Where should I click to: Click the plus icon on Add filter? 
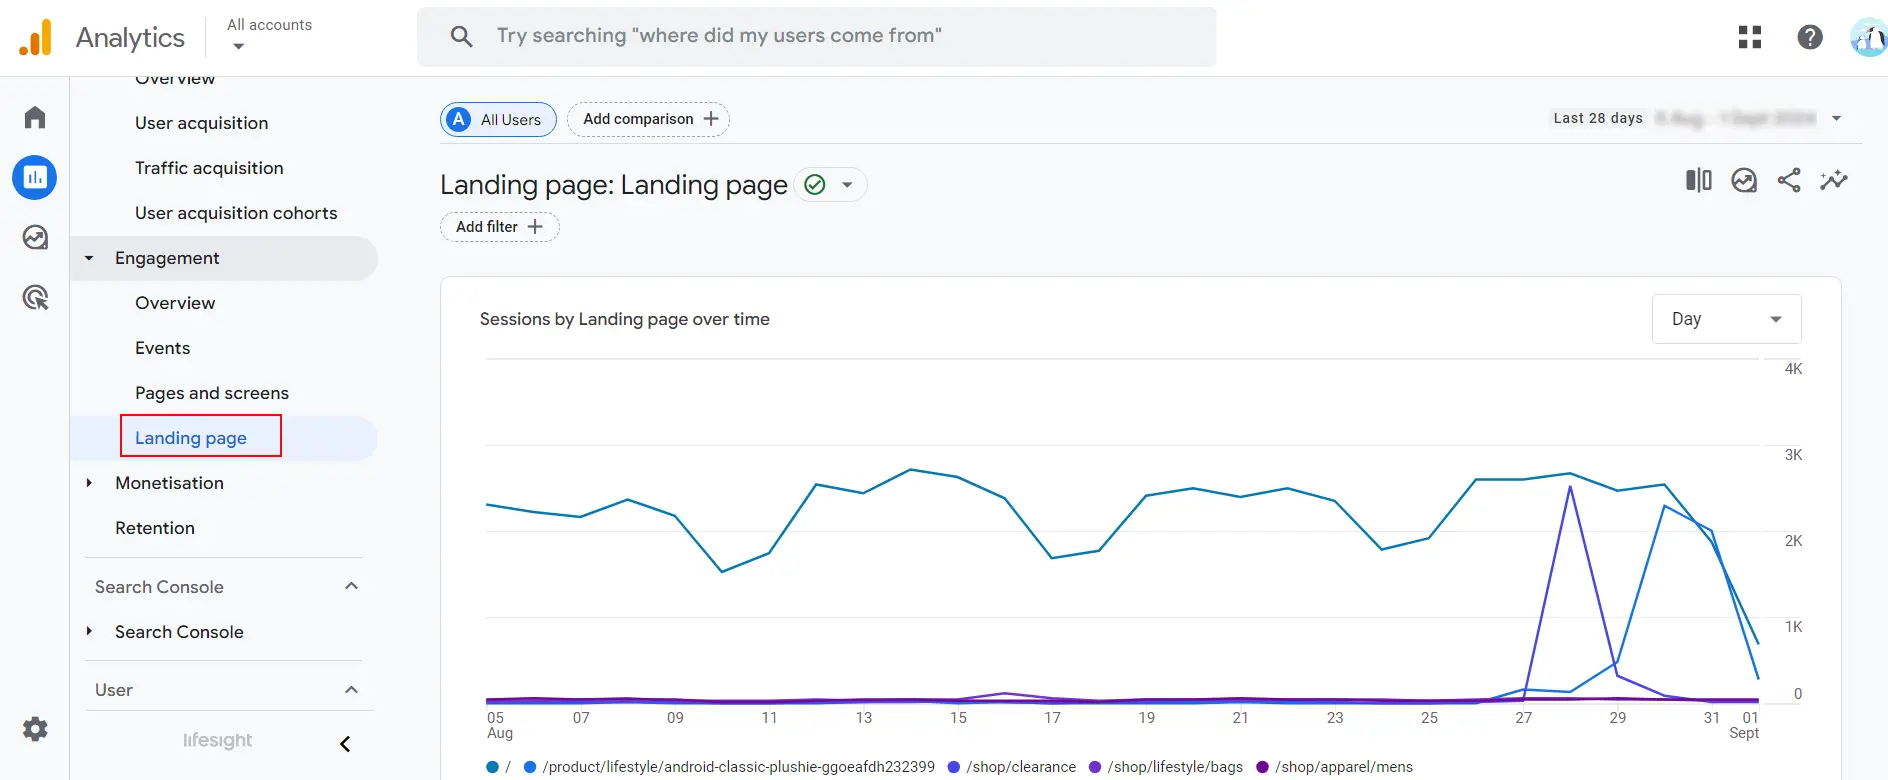click(x=535, y=227)
